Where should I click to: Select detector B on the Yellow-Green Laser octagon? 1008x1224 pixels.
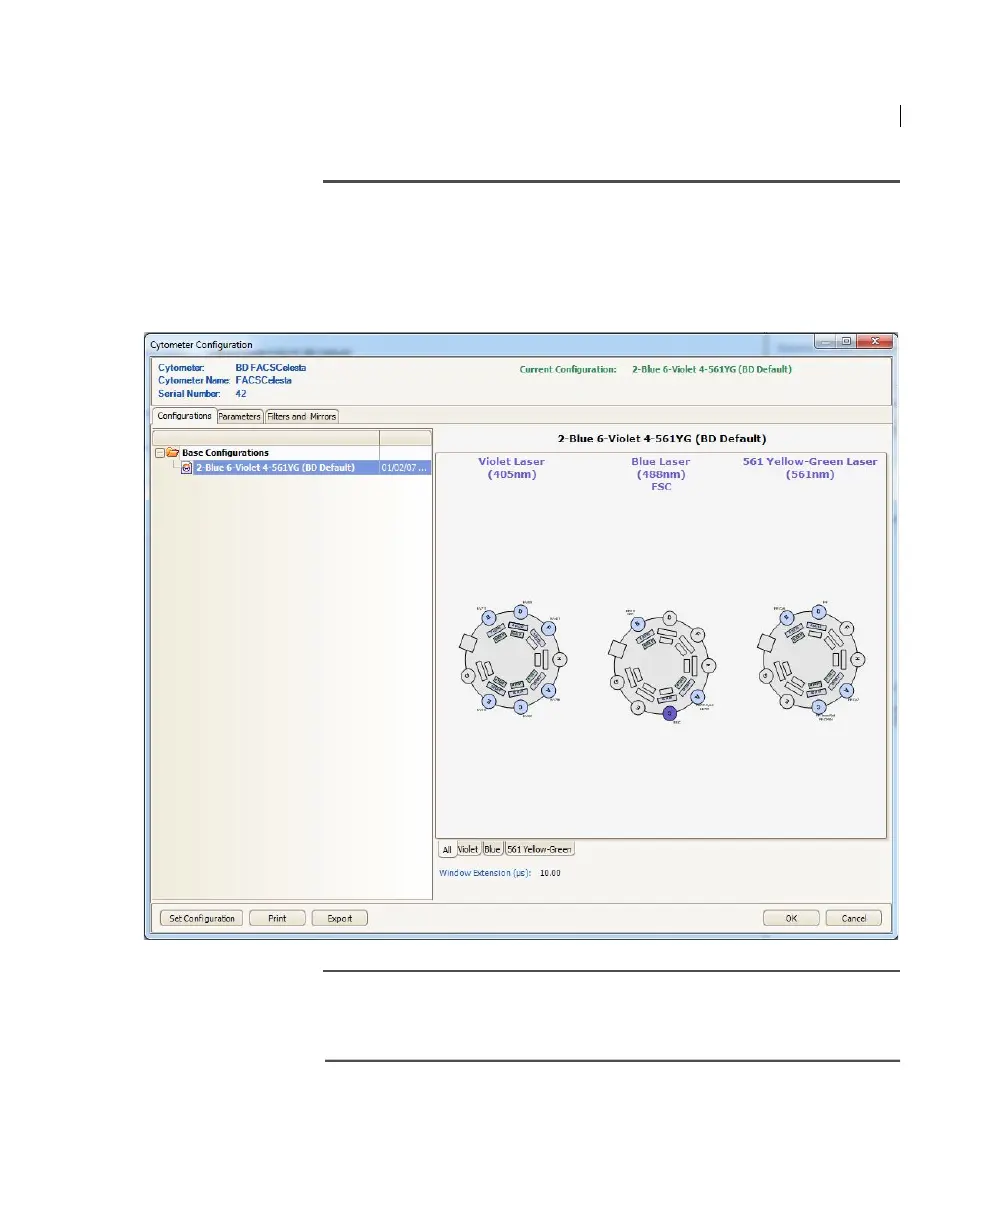(787, 618)
